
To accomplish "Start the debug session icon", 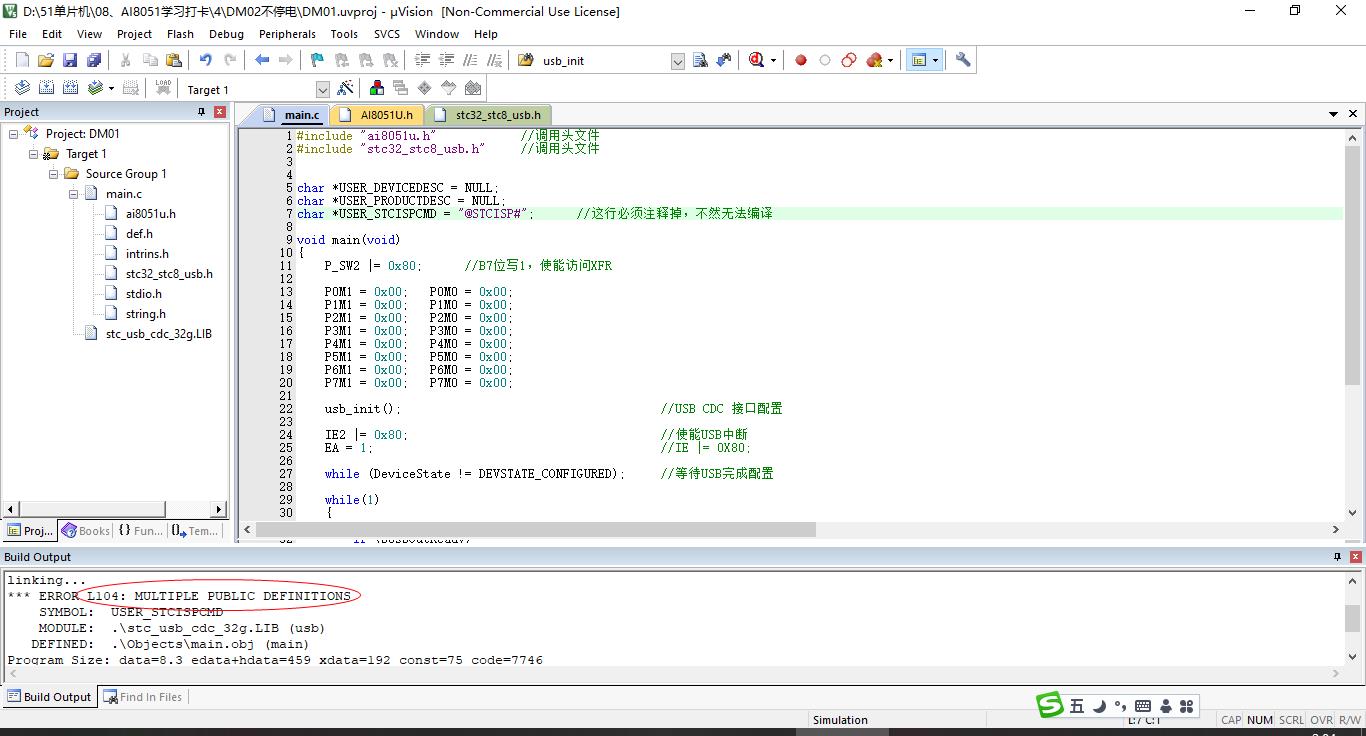I will [x=757, y=60].
